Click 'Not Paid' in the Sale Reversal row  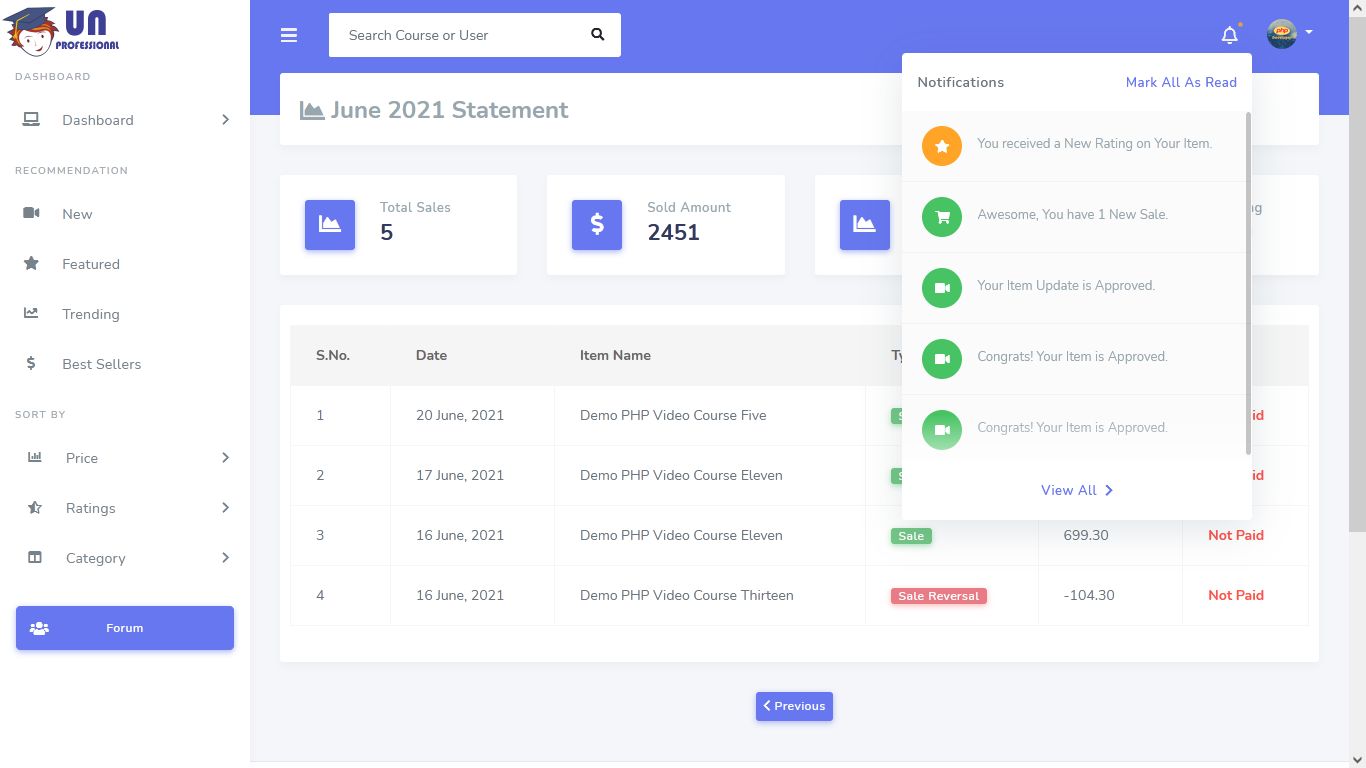(1236, 595)
